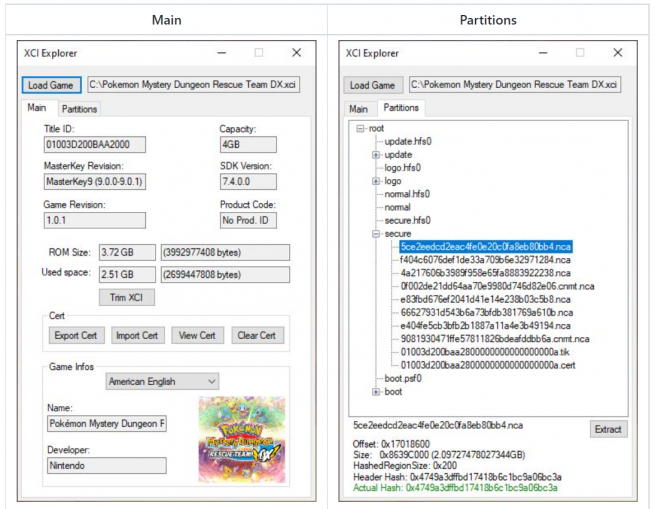Click the file path field in left window

pyautogui.click(x=193, y=85)
